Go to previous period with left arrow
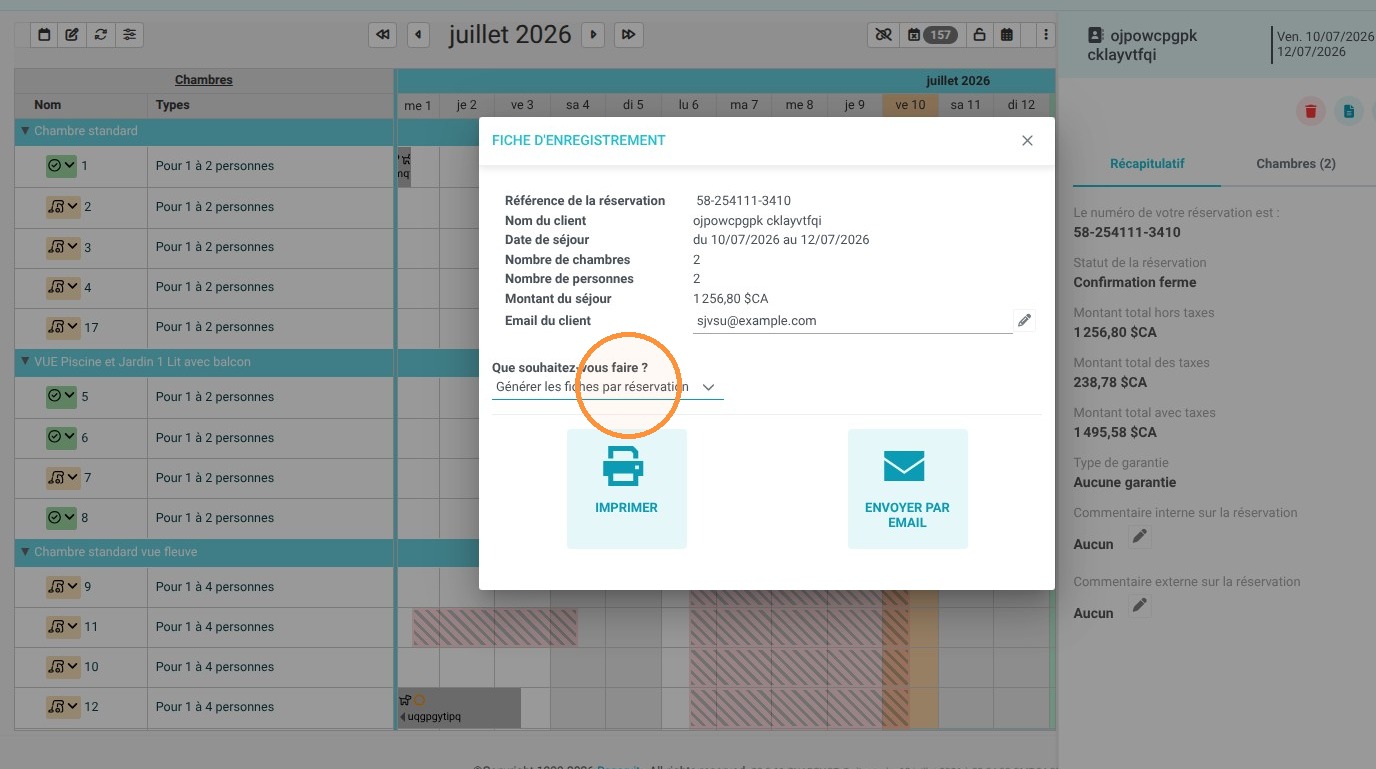Viewport: 1376px width, 769px height. pyautogui.click(x=419, y=35)
